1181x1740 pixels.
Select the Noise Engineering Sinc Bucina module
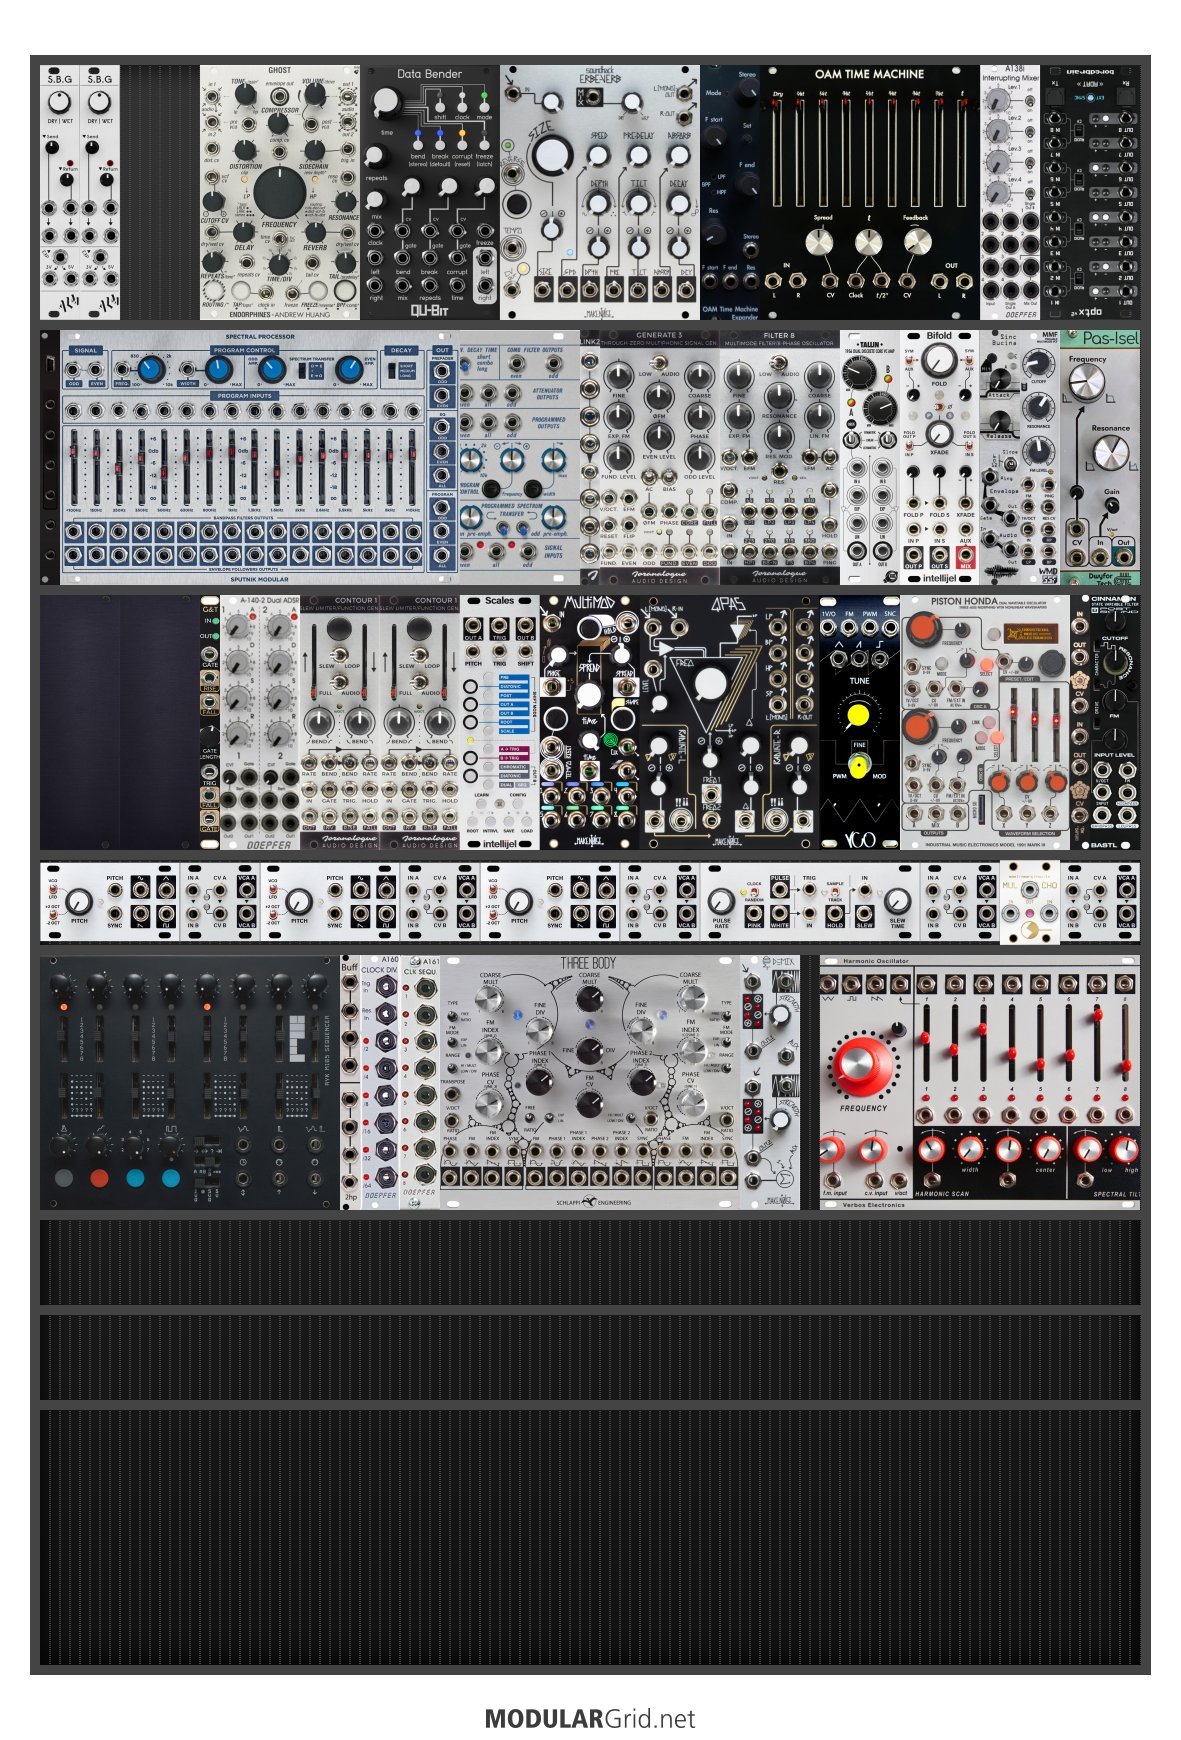point(1000,457)
